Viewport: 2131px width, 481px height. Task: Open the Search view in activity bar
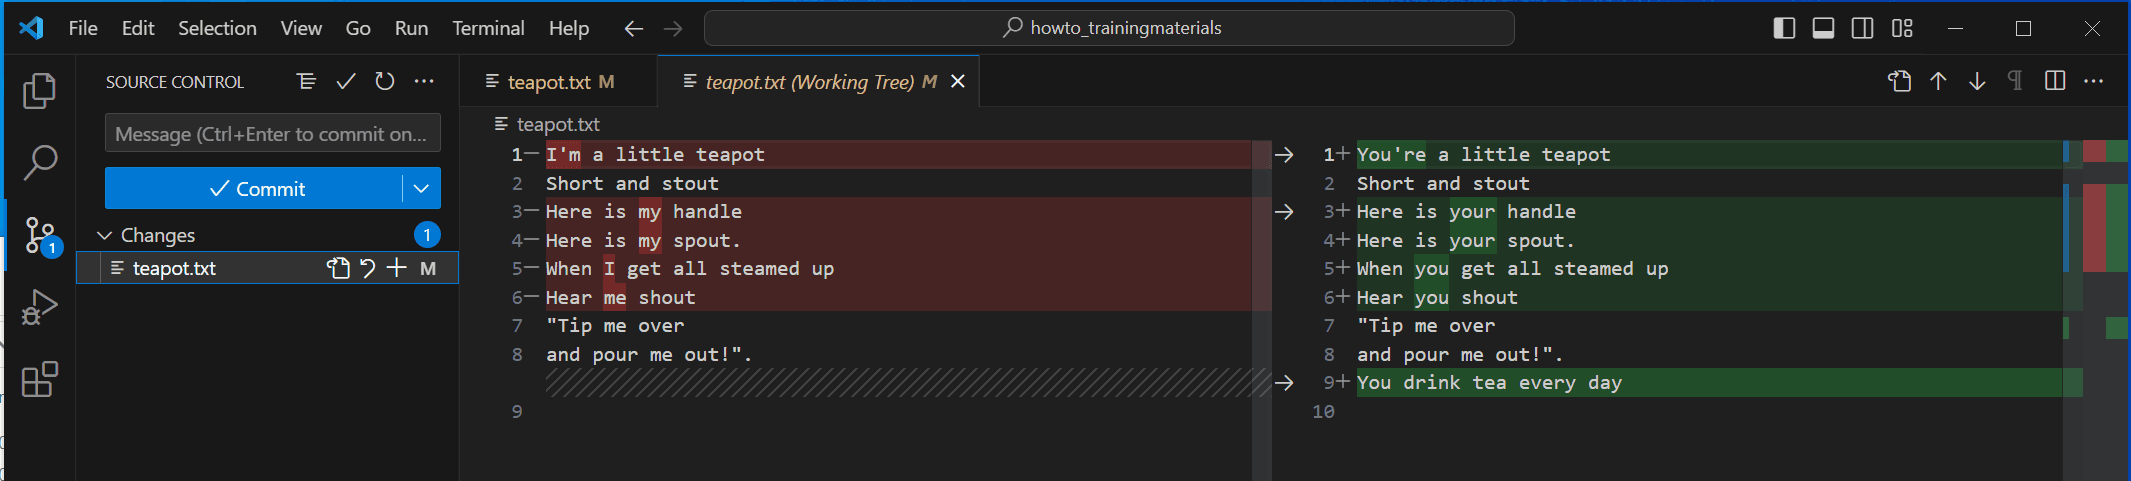point(39,162)
